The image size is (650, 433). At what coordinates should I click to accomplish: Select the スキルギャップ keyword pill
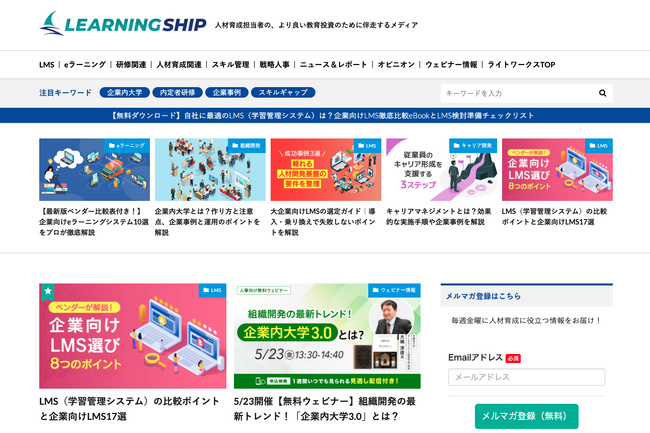click(283, 92)
